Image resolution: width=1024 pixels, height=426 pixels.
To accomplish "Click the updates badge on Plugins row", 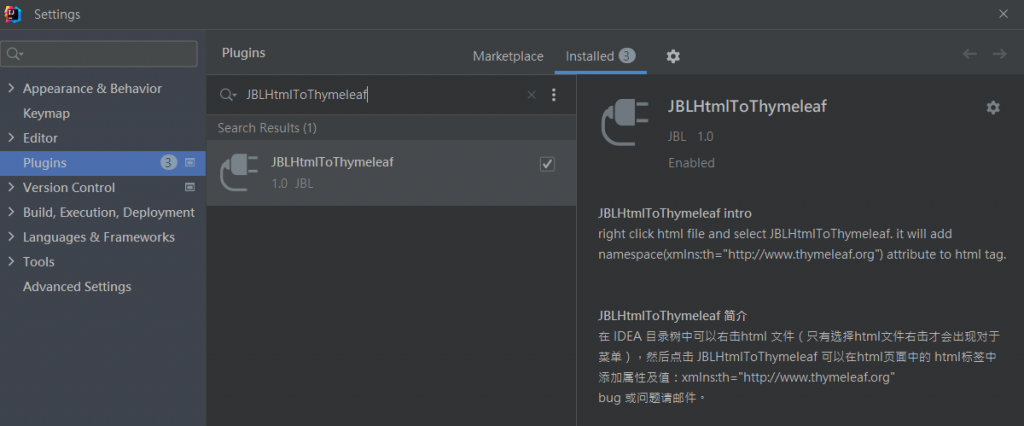I will tap(169, 163).
